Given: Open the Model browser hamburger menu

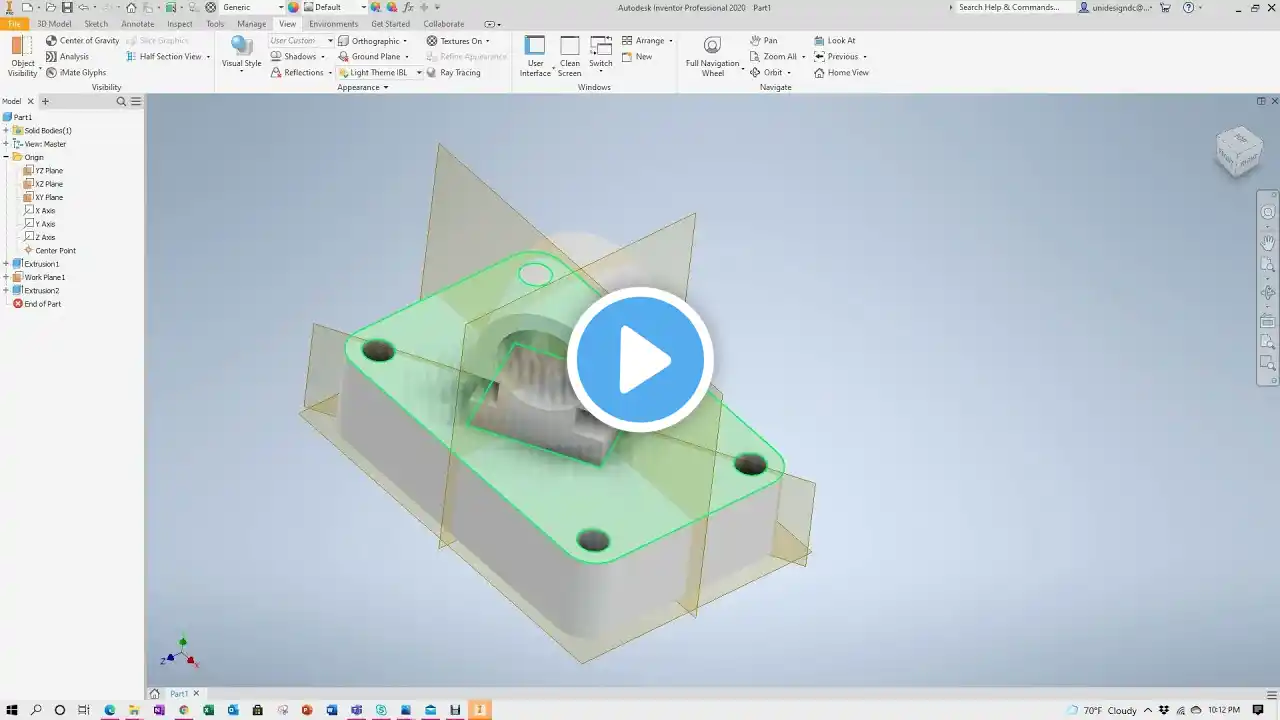Looking at the screenshot, I should (136, 101).
